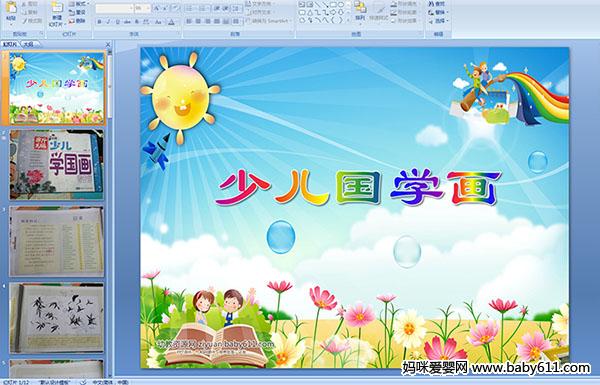Toggle Strikethrough formatting
The width and height of the screenshot is (600, 385).
point(127,22)
